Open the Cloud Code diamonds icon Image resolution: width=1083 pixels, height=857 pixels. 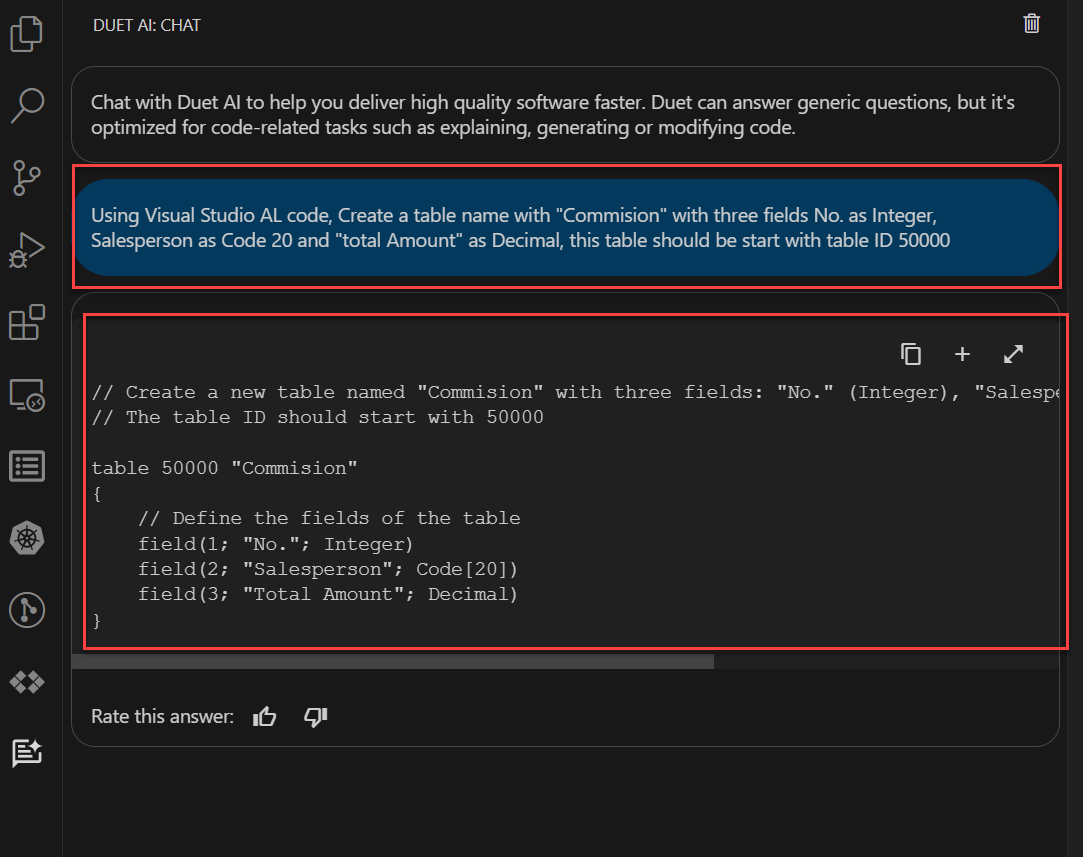27,682
